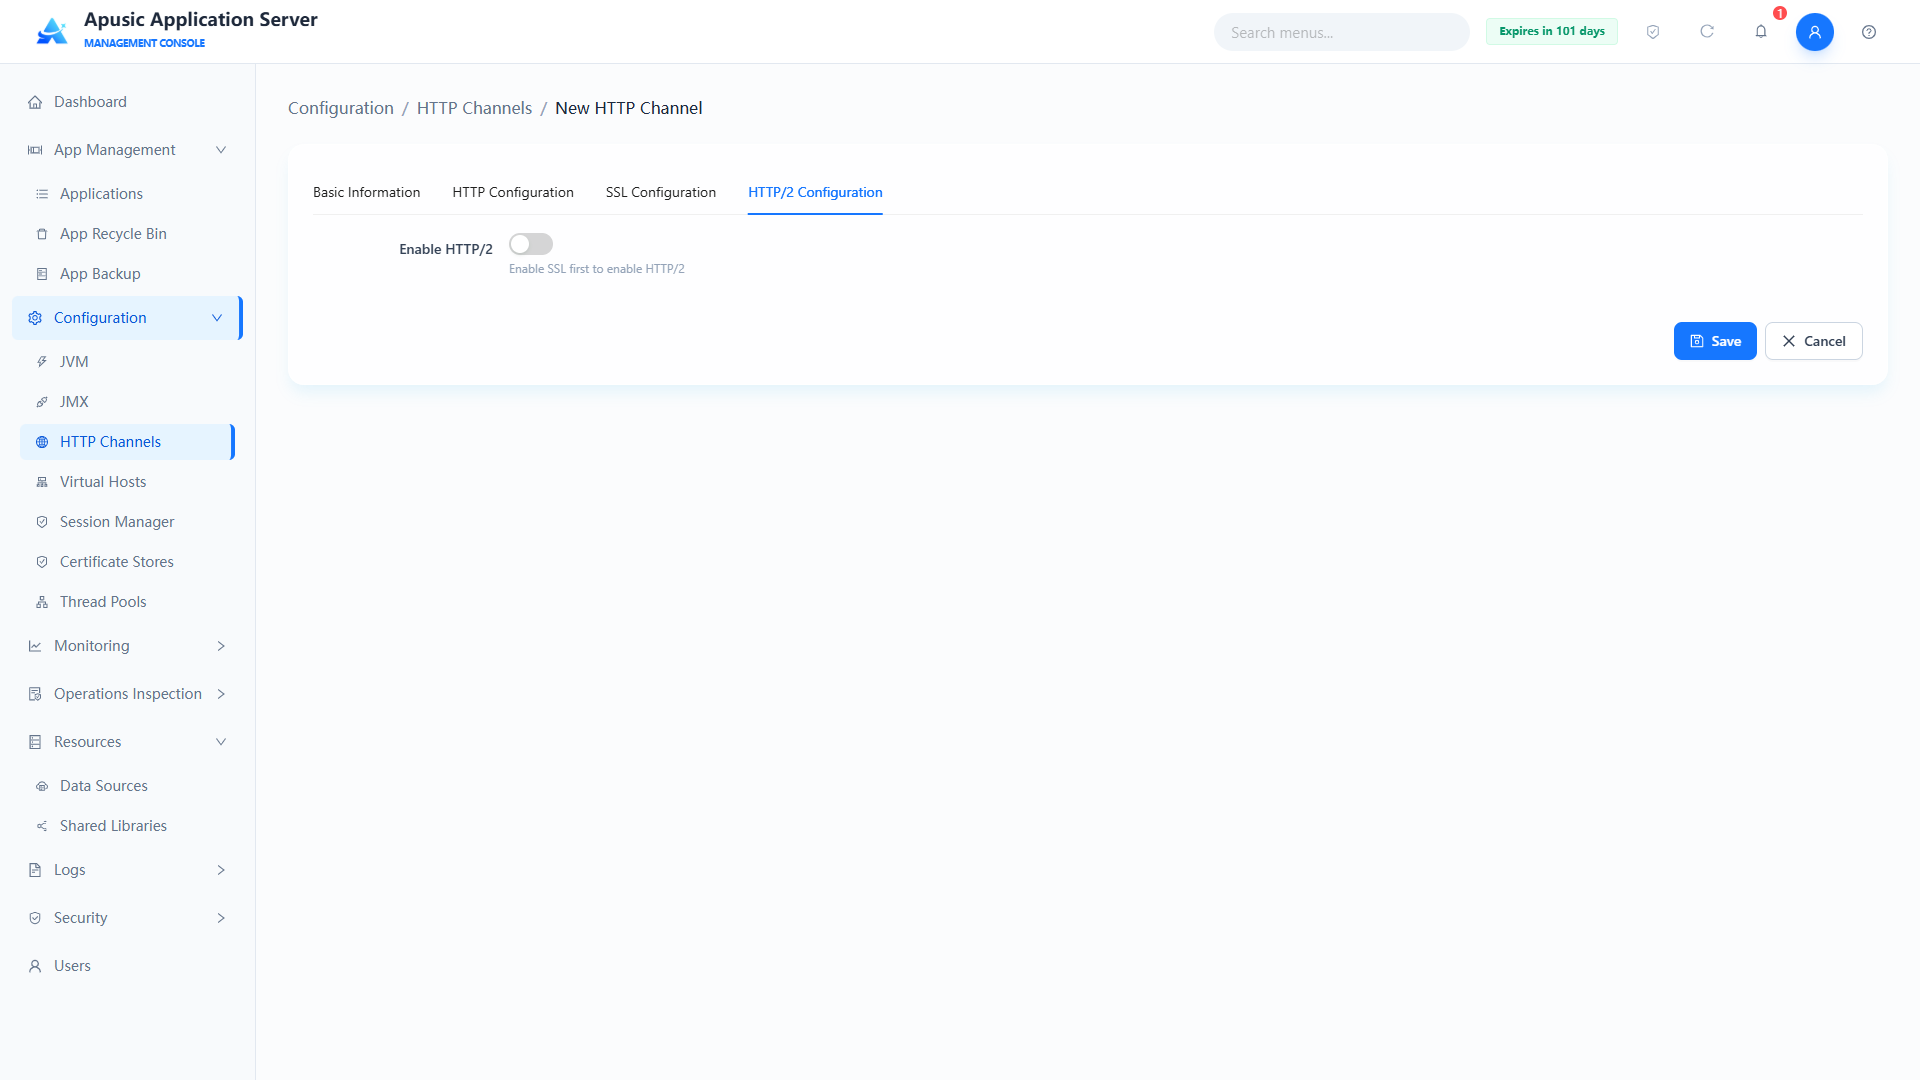Select the HTTP/2 Configuration tab

(x=815, y=192)
